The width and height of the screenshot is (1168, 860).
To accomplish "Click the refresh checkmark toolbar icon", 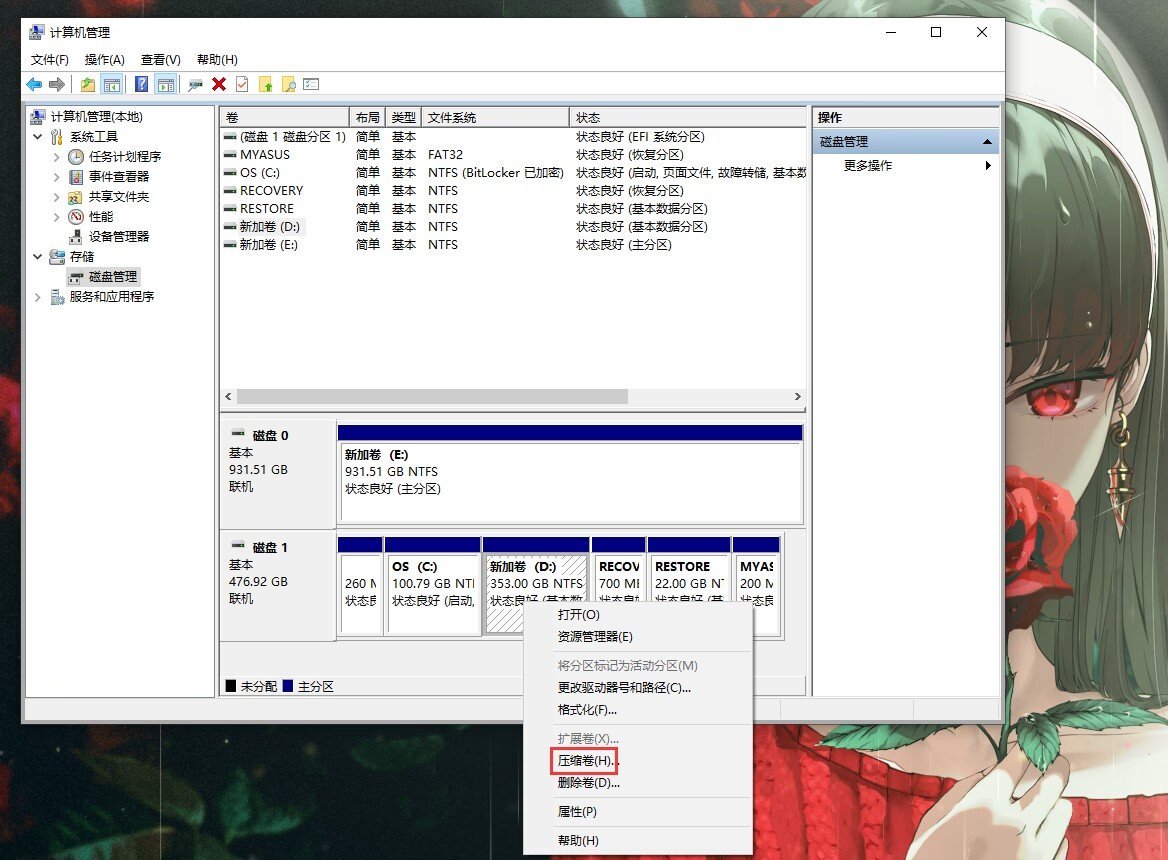I will (242, 84).
